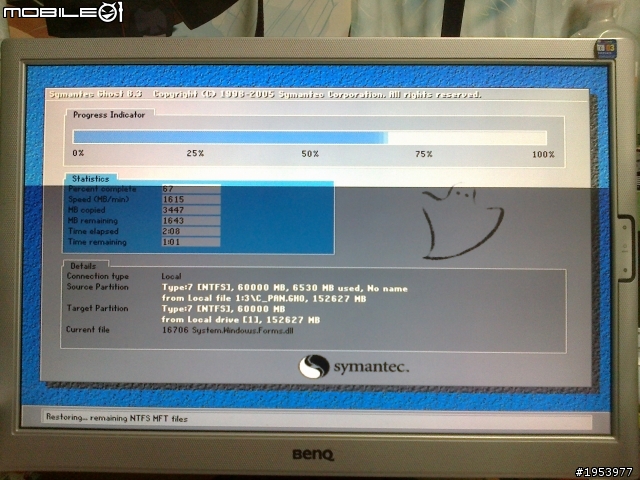This screenshot has height=480, width=640.
Task: Click the Statistics group label
Action: click(91, 179)
